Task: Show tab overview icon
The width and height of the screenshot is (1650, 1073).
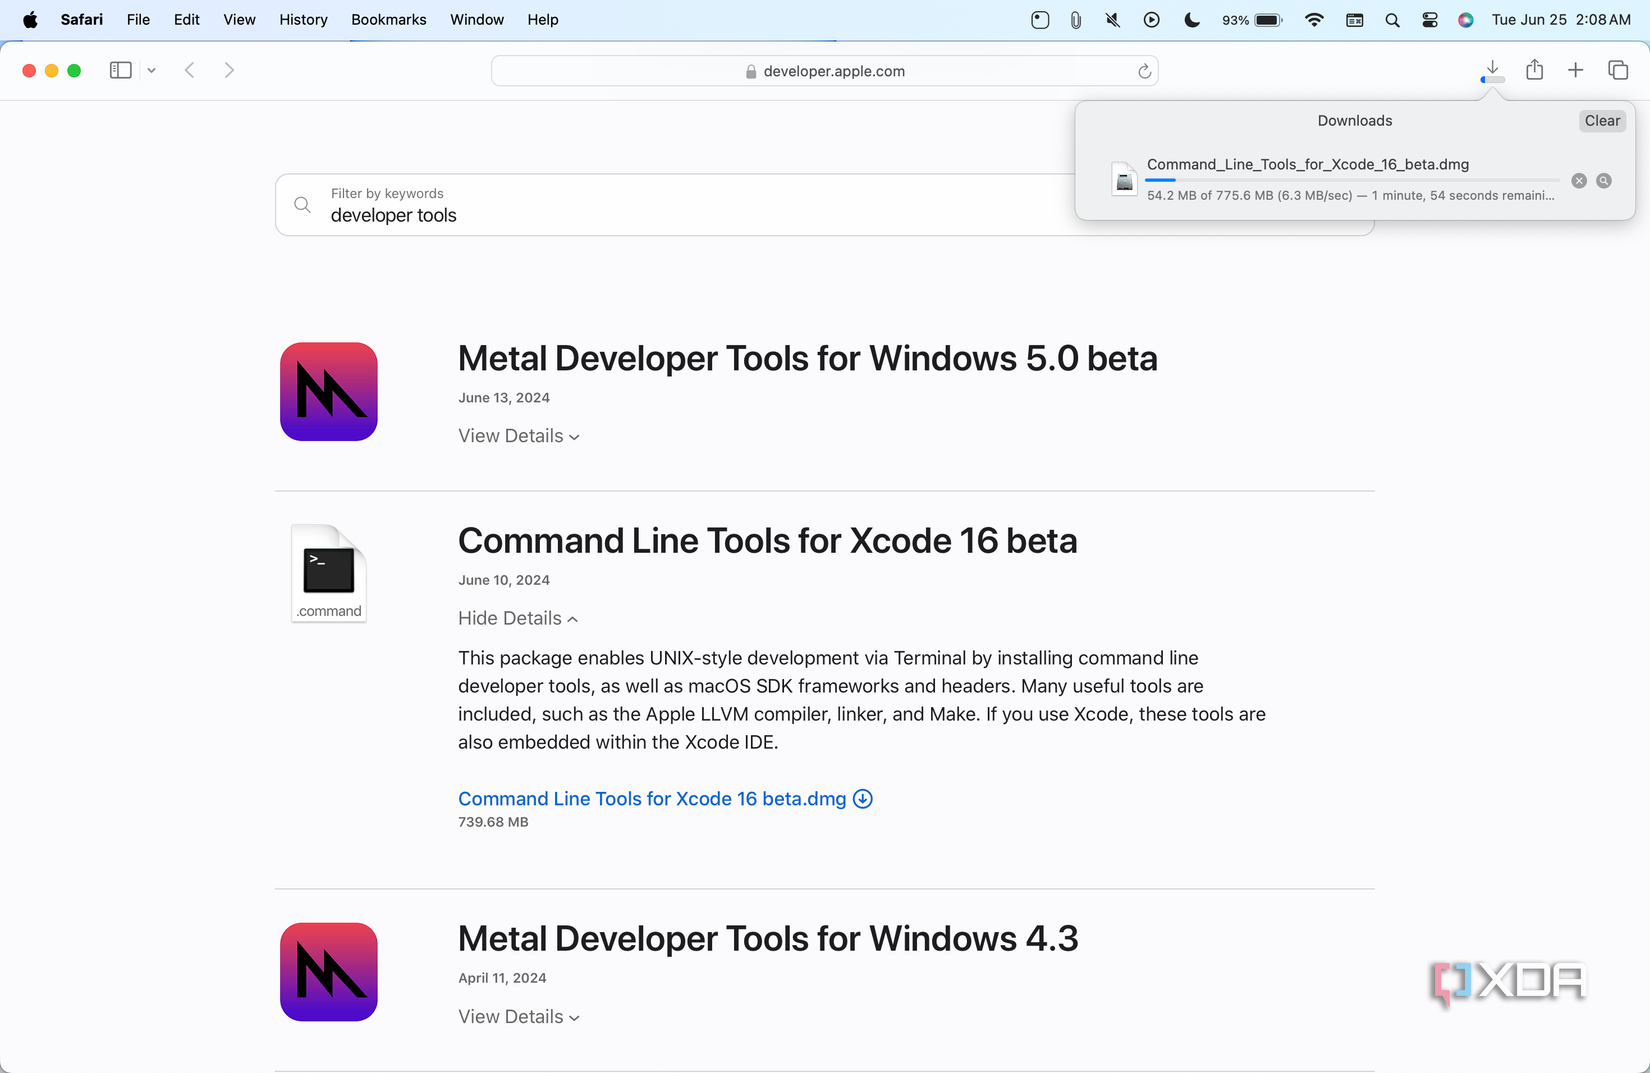Action: [x=1617, y=70]
